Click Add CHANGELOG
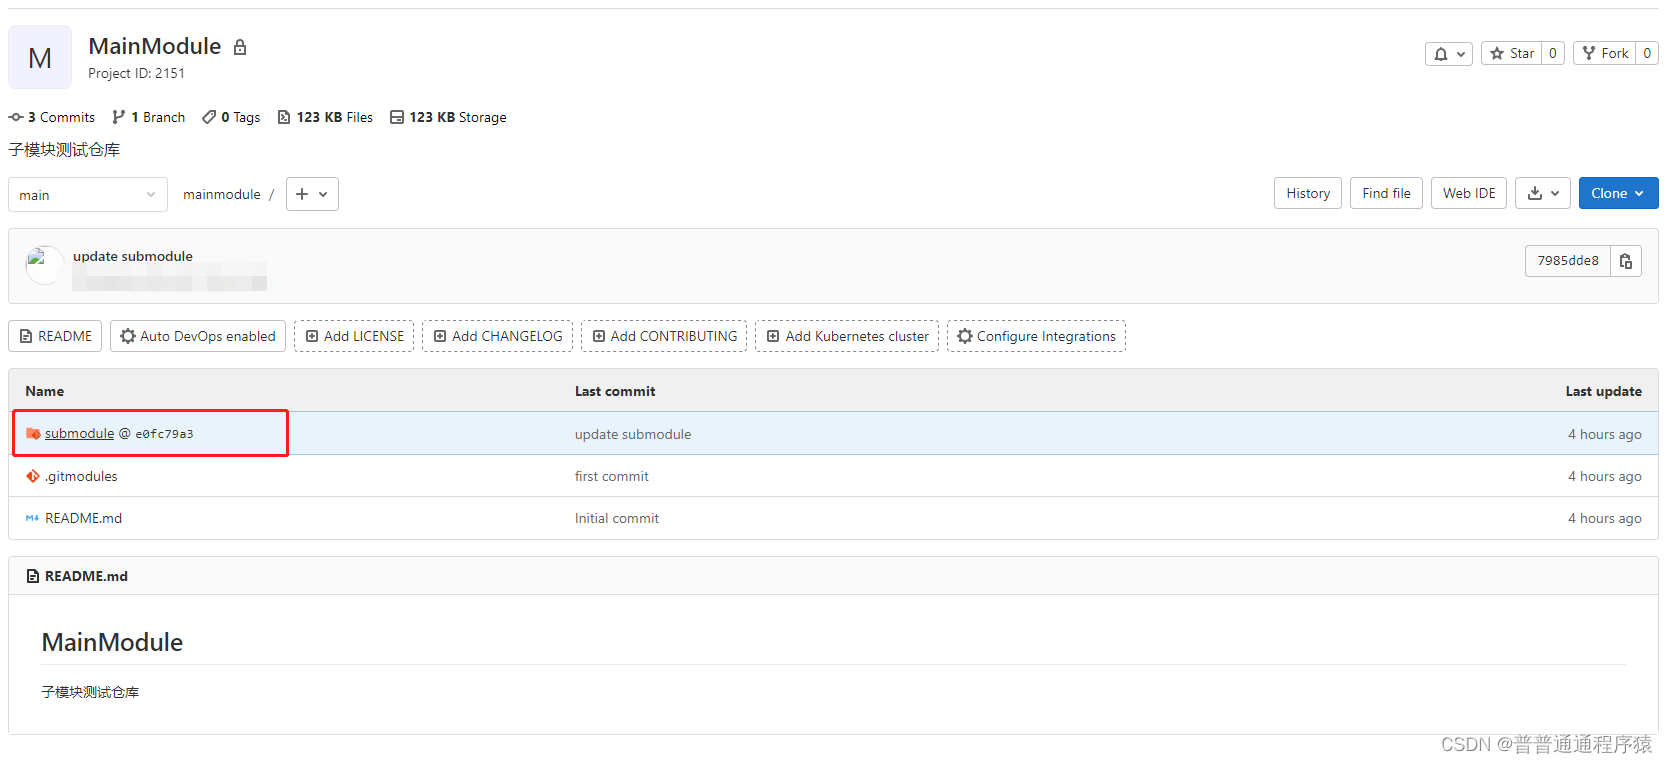This screenshot has width=1668, height=763. point(497,336)
